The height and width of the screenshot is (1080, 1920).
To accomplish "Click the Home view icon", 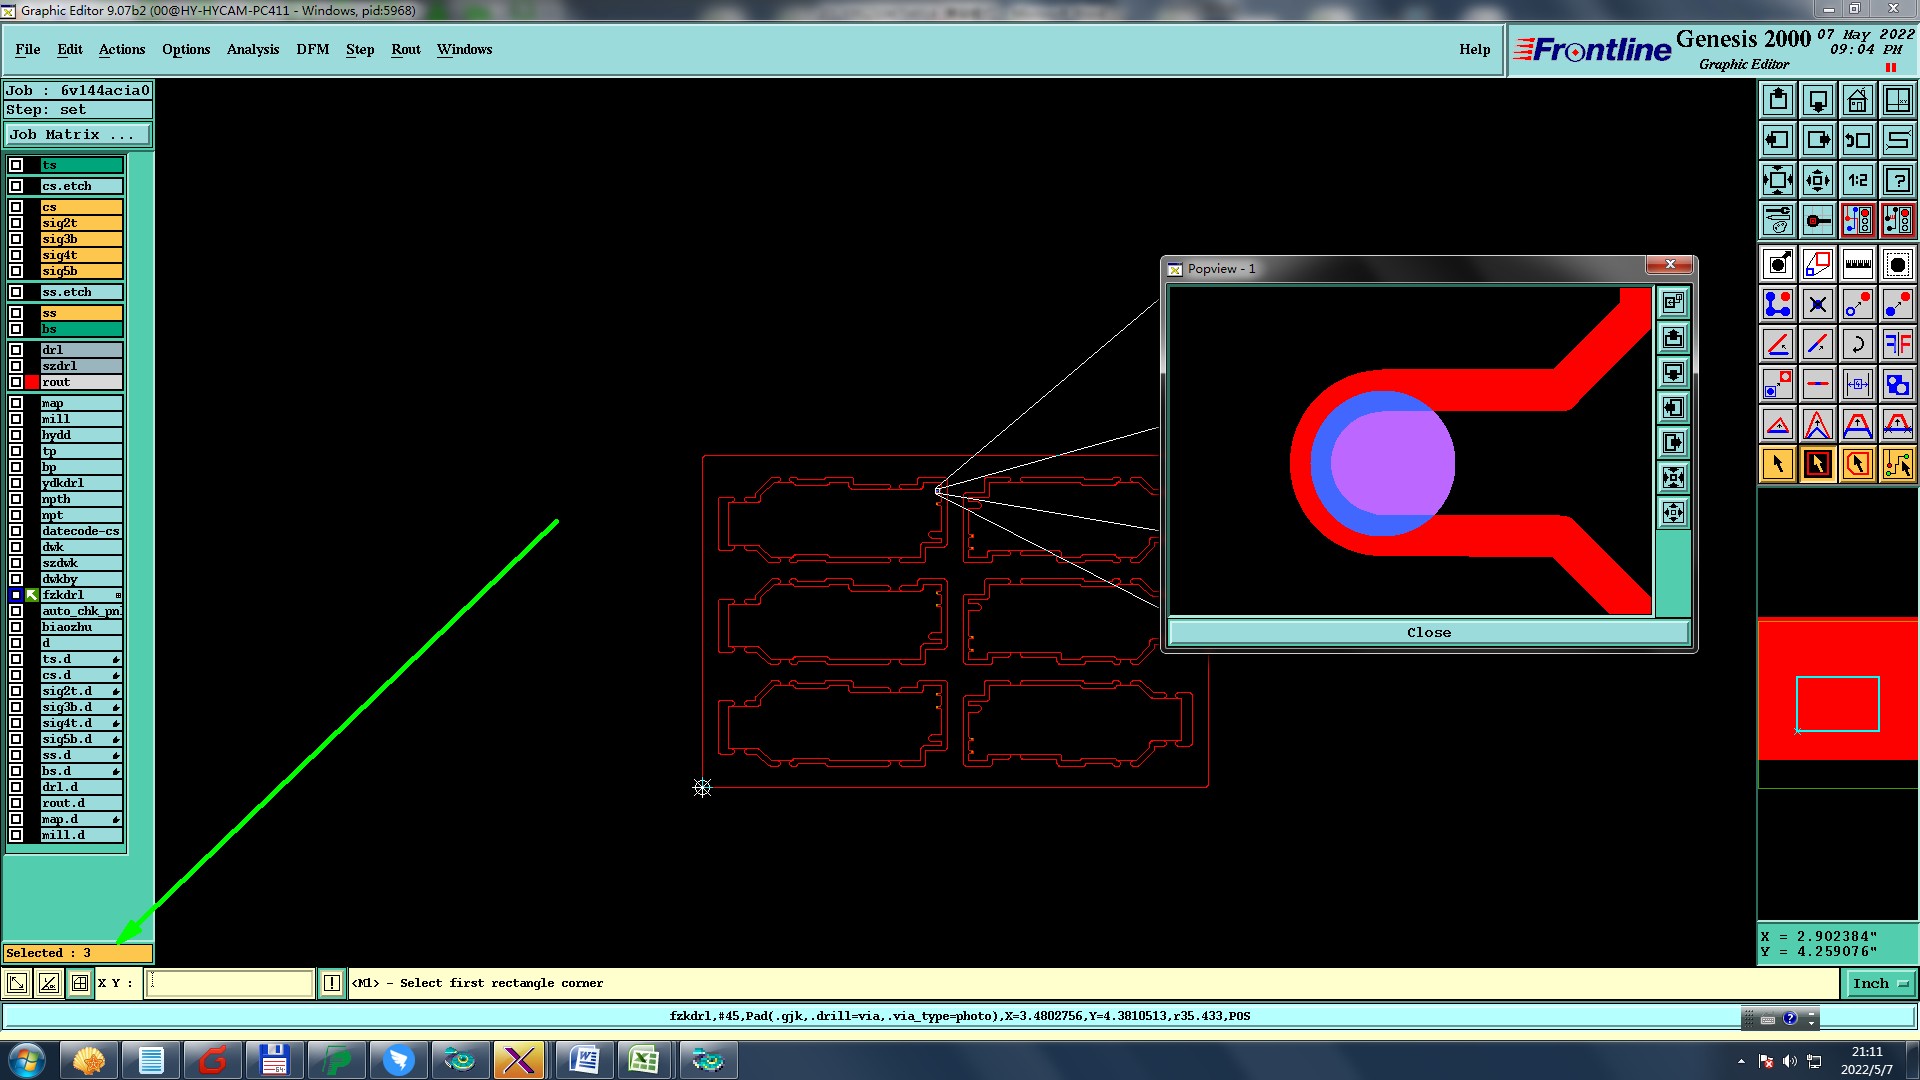I will [x=1857, y=100].
